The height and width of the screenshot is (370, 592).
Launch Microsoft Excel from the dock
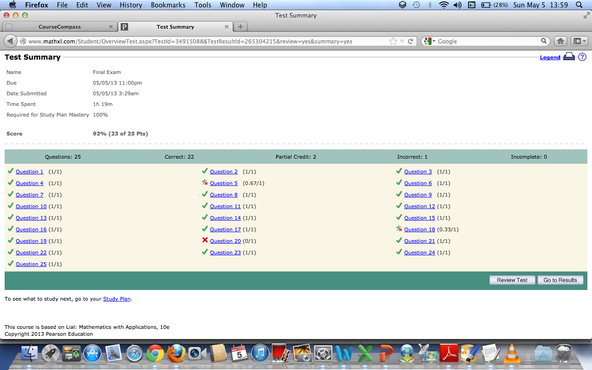point(365,353)
